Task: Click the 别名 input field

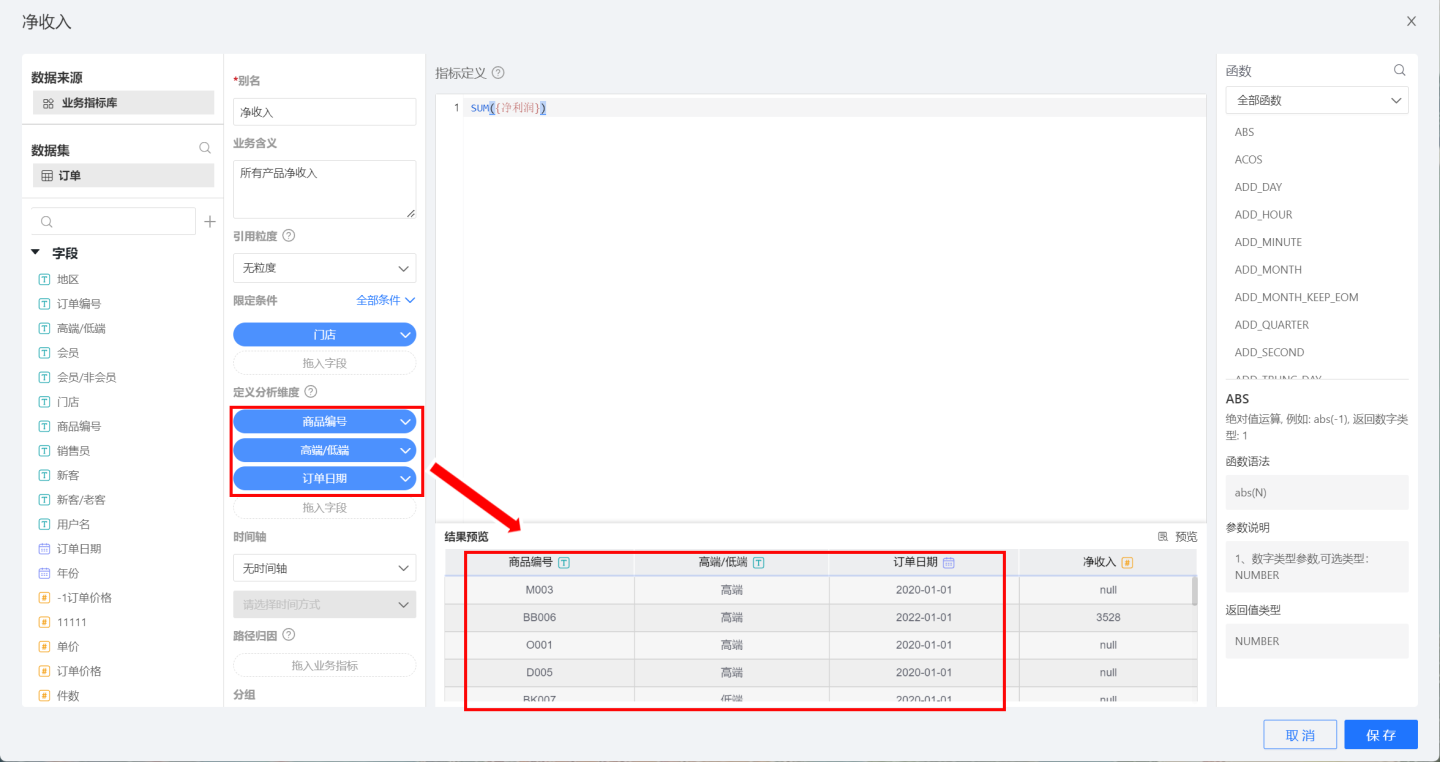Action: [x=324, y=112]
